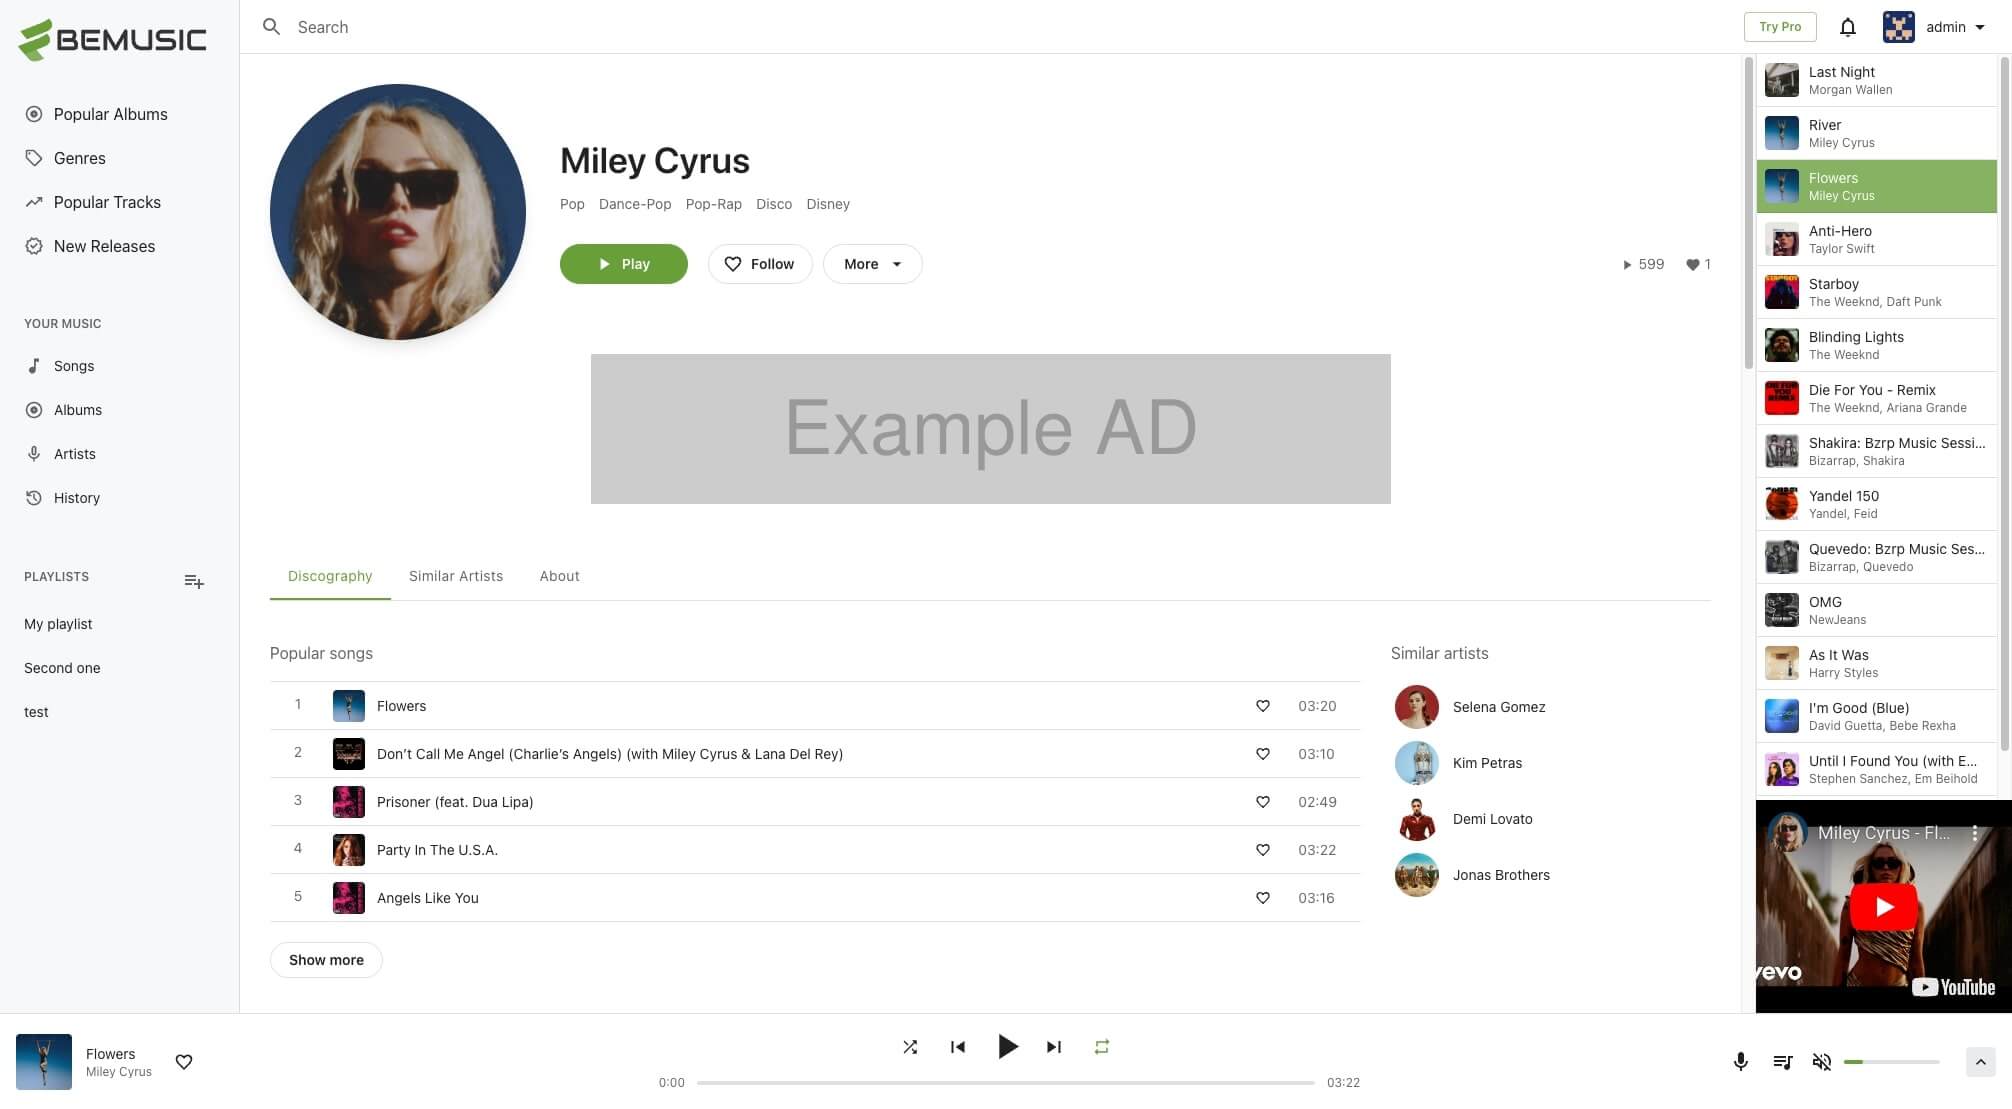The height and width of the screenshot is (1109, 2012).
Task: Like Party In The U.S.A.
Action: point(1263,850)
